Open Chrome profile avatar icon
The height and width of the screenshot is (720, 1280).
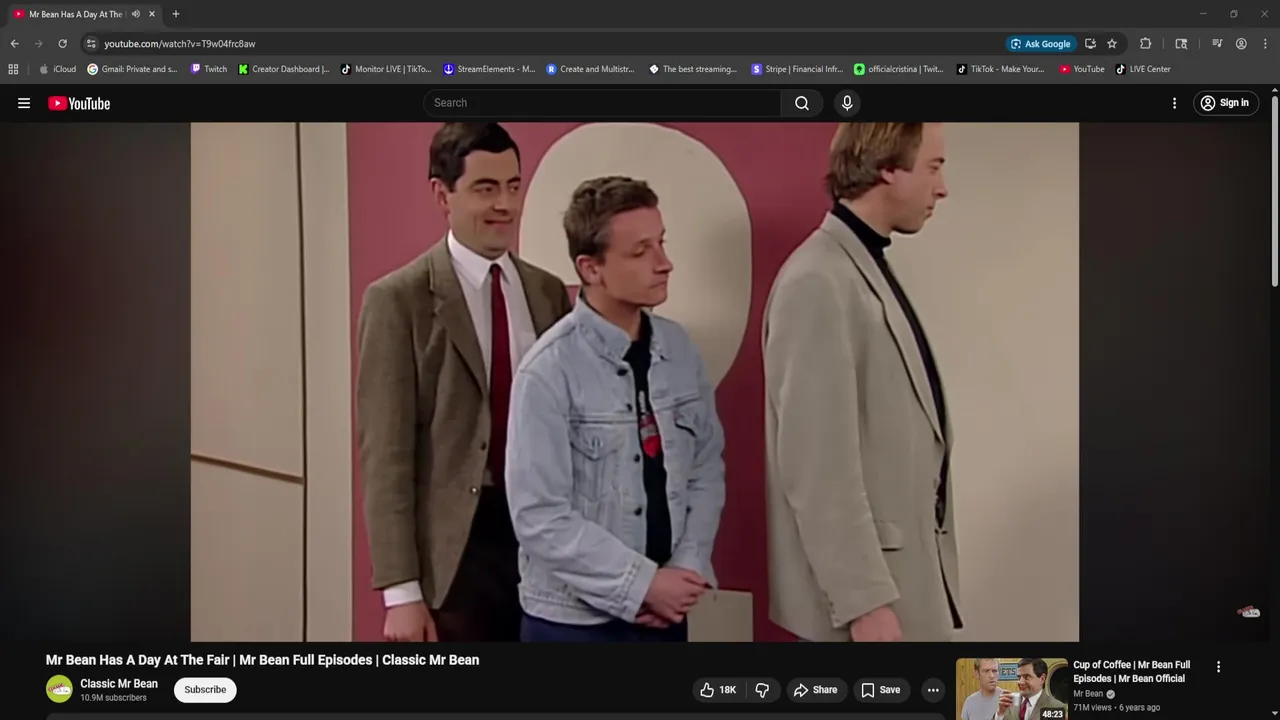click(1241, 44)
